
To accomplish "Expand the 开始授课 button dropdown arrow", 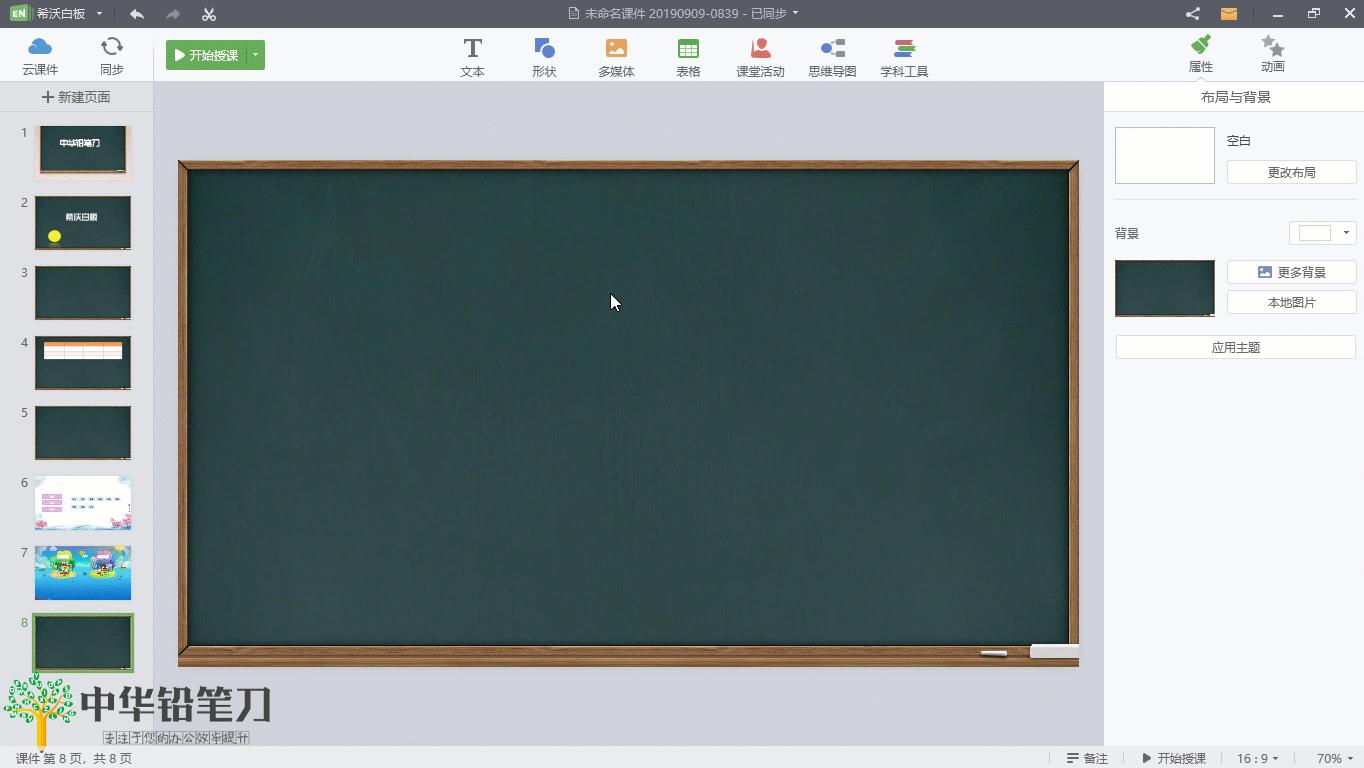I will pyautogui.click(x=255, y=55).
